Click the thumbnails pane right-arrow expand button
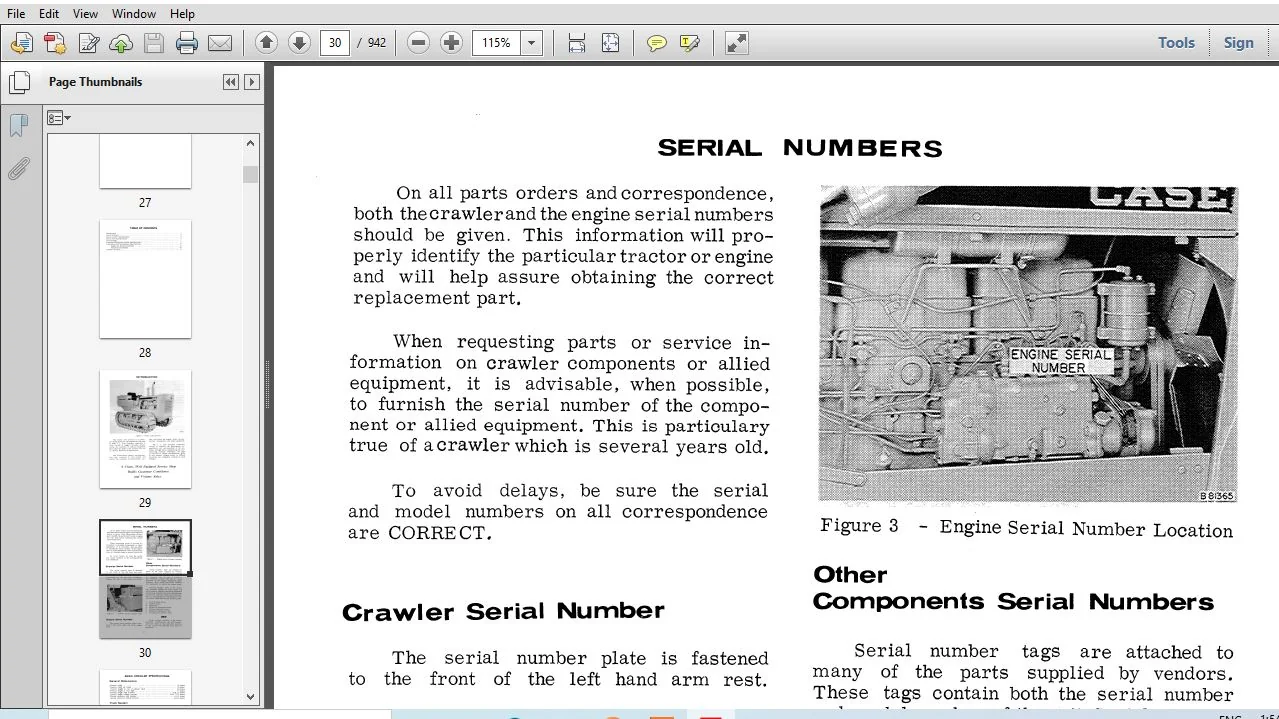The width and height of the screenshot is (1279, 719). [x=251, y=82]
